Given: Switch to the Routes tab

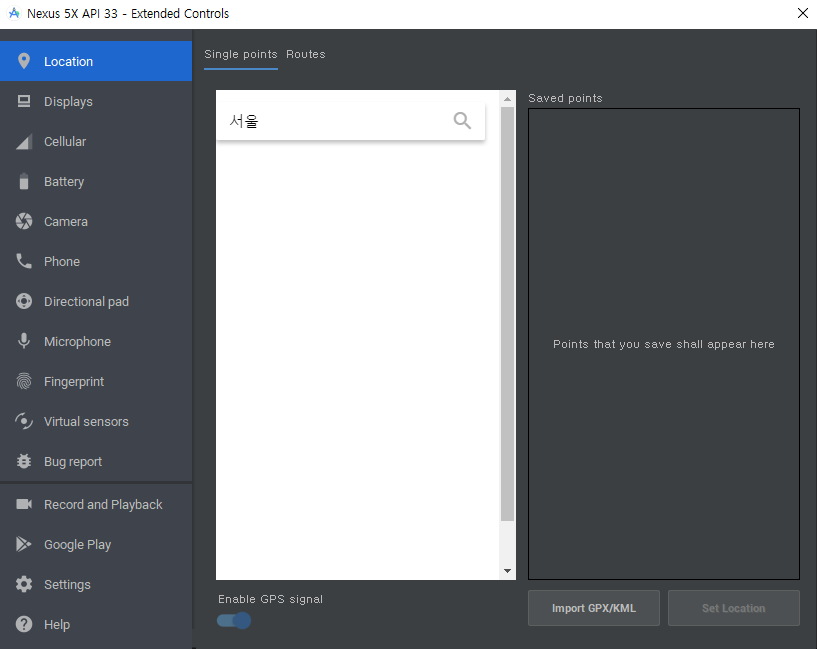Looking at the screenshot, I should coord(306,54).
